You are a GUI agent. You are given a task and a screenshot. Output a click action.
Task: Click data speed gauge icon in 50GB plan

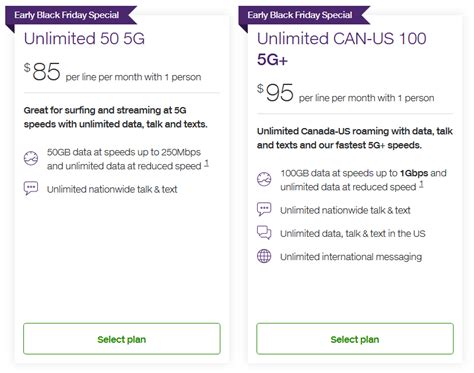(x=31, y=158)
